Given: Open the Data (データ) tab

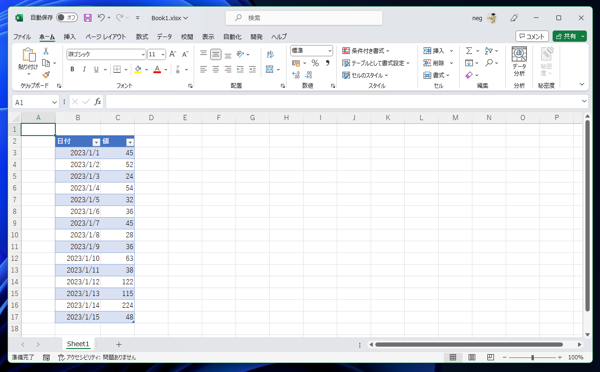Looking at the screenshot, I should pos(164,37).
